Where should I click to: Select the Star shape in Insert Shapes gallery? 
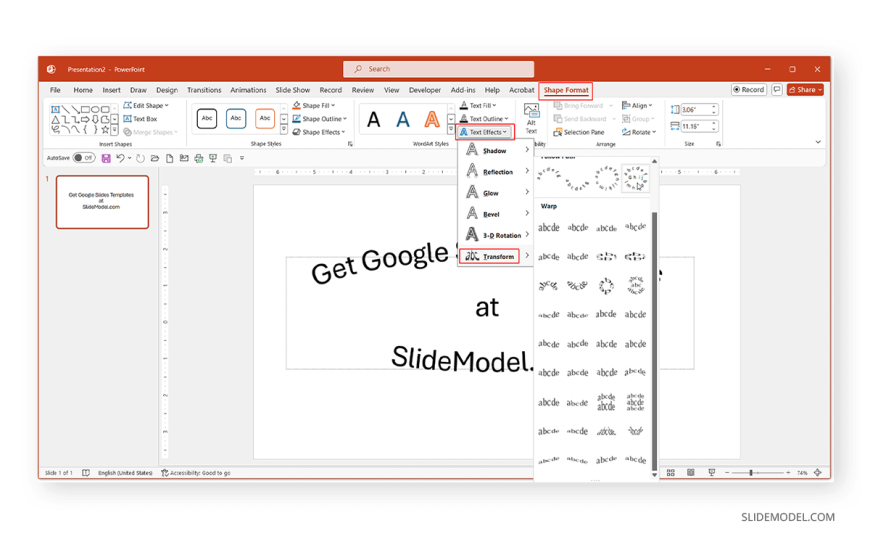coord(105,130)
